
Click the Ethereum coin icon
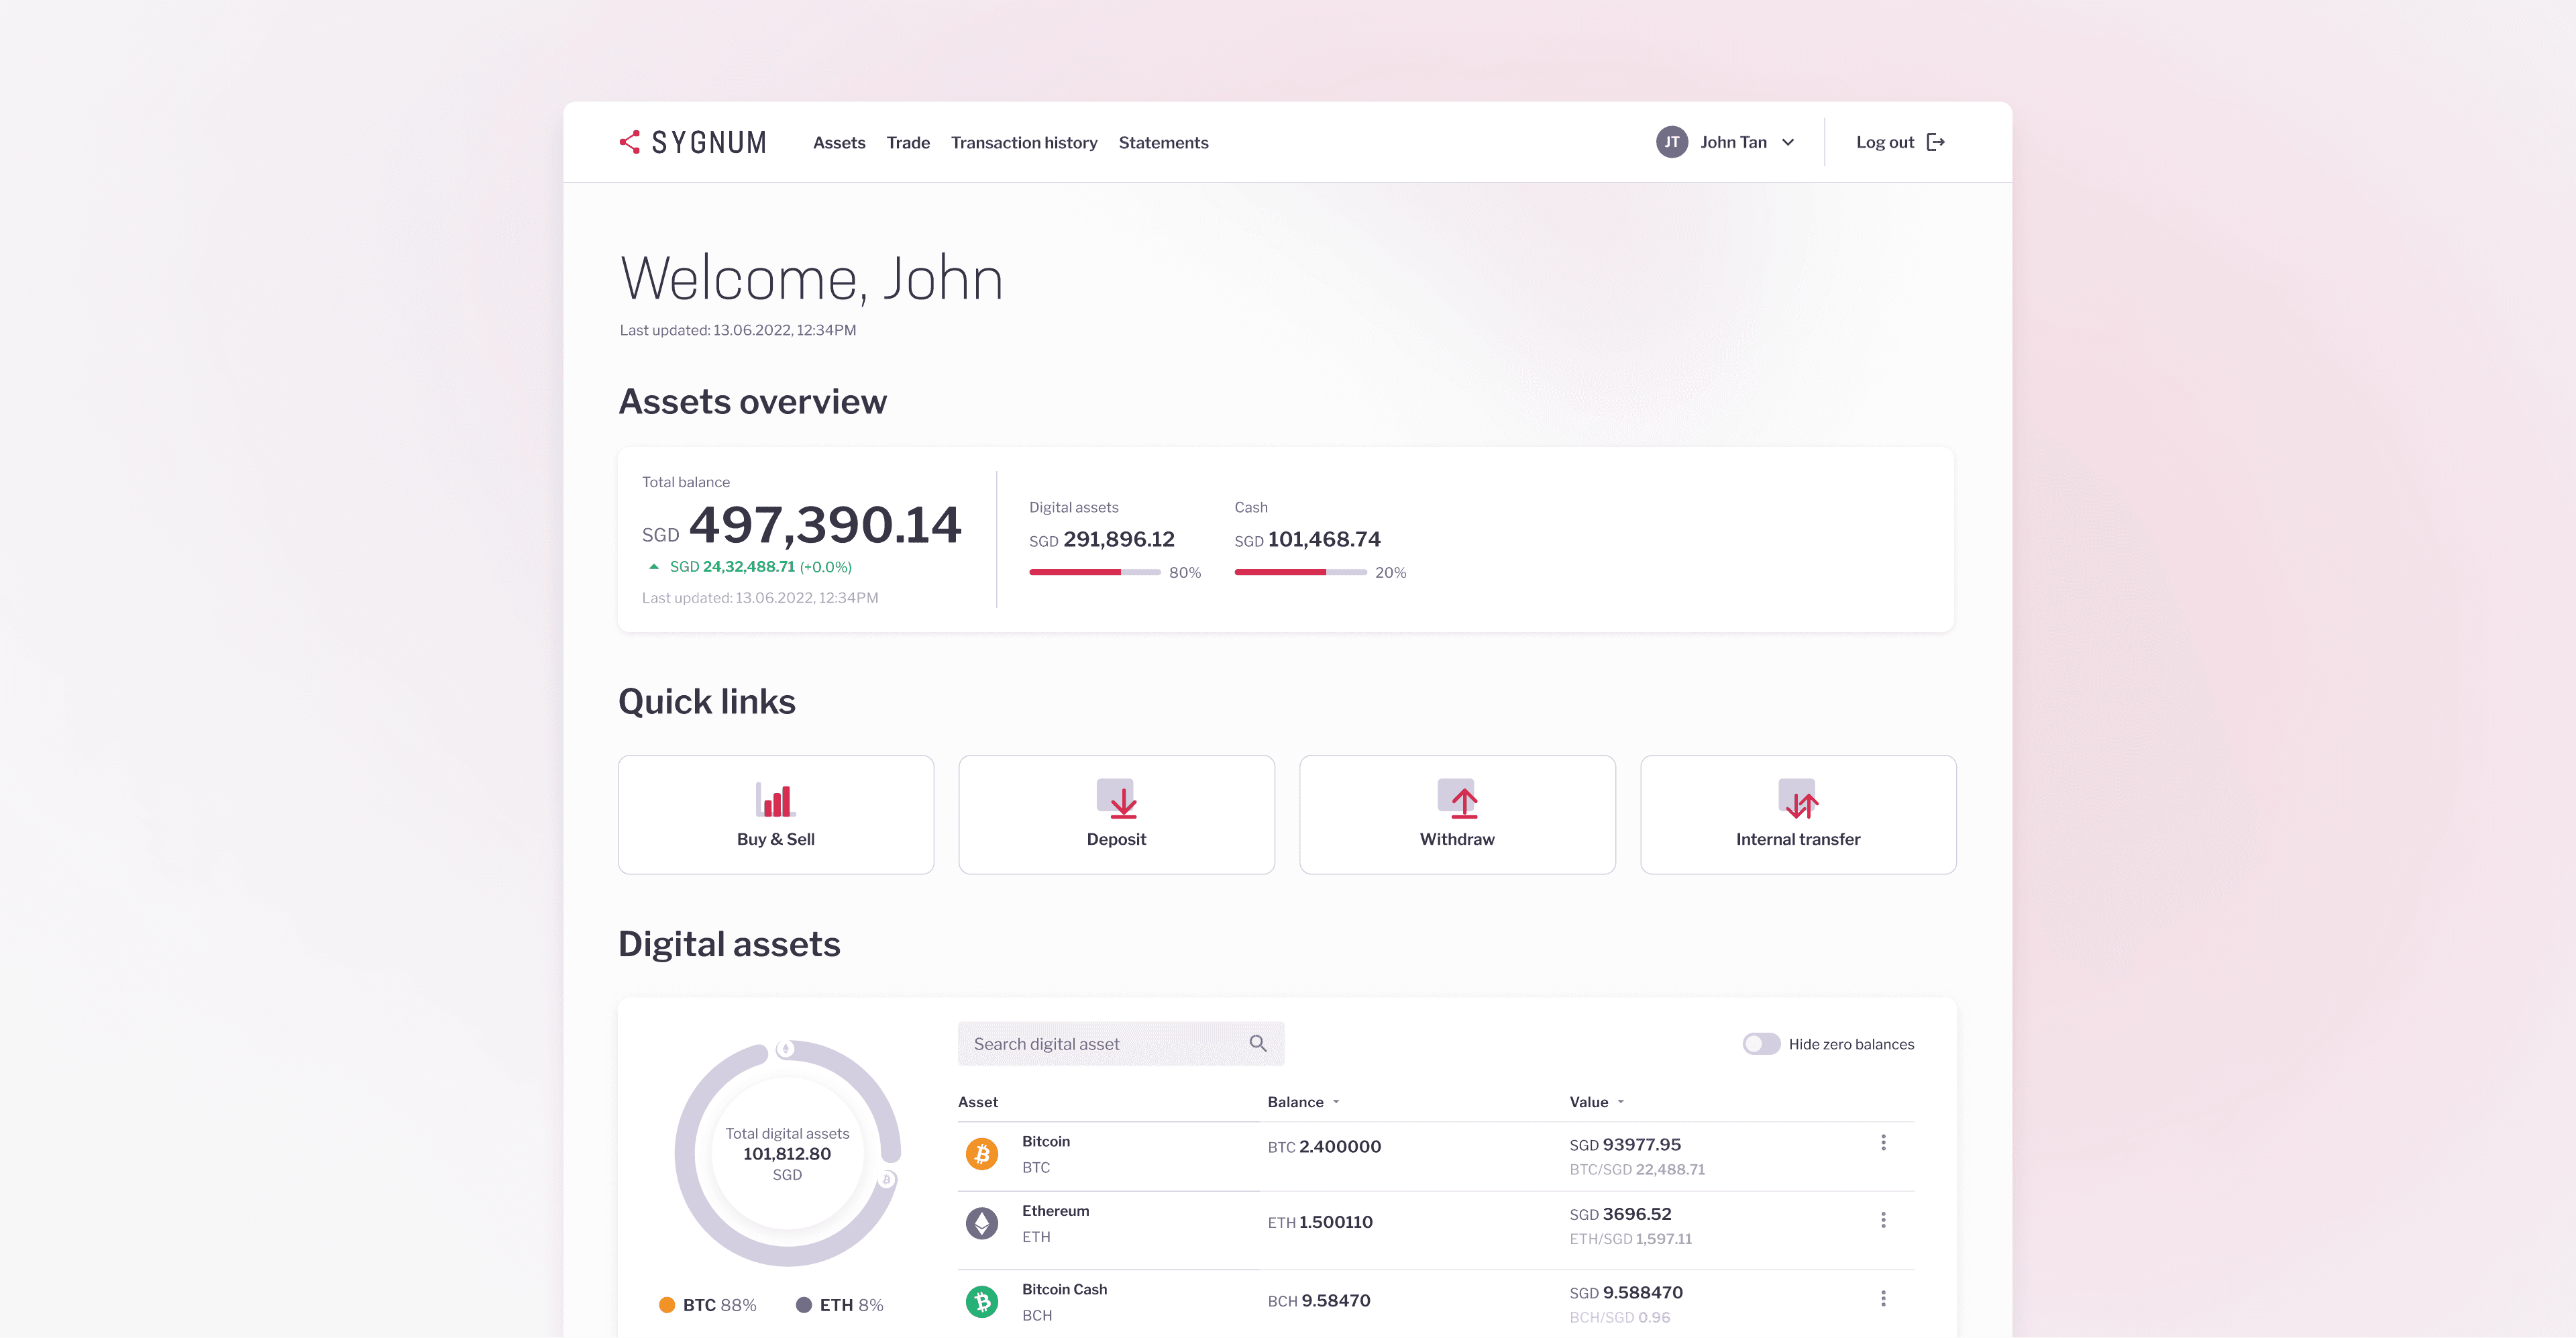pyautogui.click(x=982, y=1223)
